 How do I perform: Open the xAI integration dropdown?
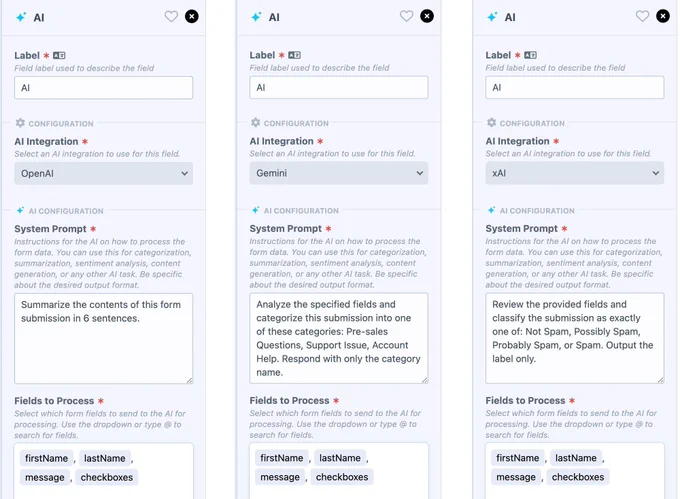click(575, 173)
